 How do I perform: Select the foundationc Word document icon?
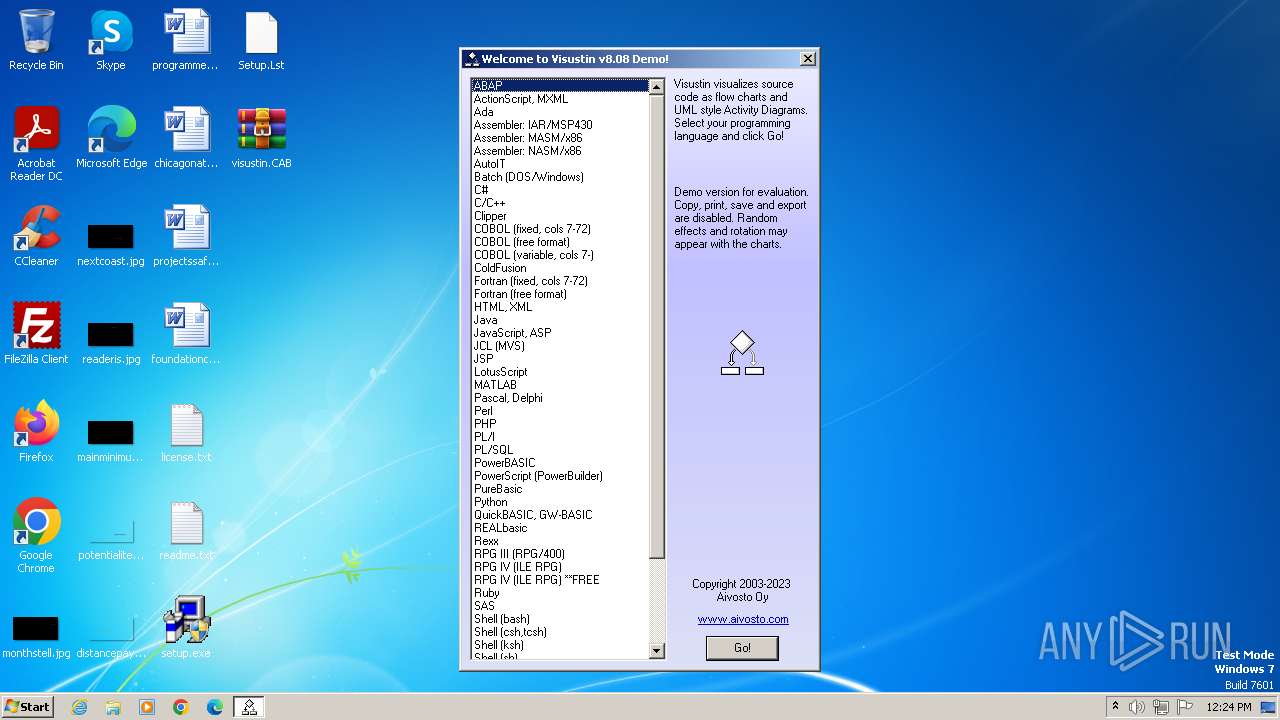click(x=185, y=334)
